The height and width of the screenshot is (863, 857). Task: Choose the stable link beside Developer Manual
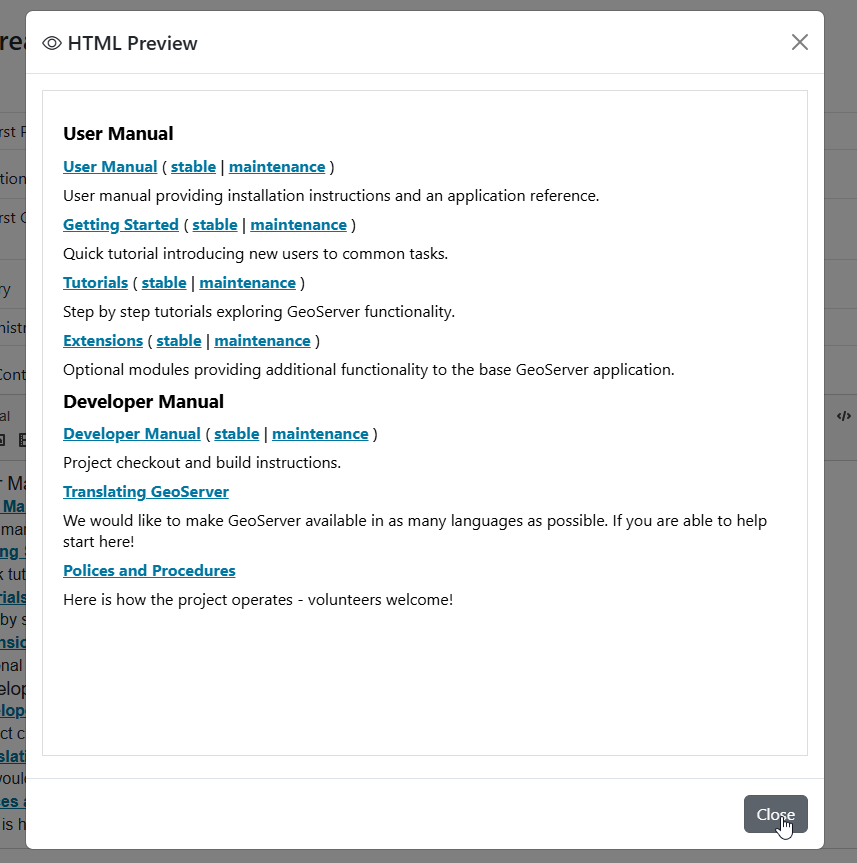pos(236,434)
